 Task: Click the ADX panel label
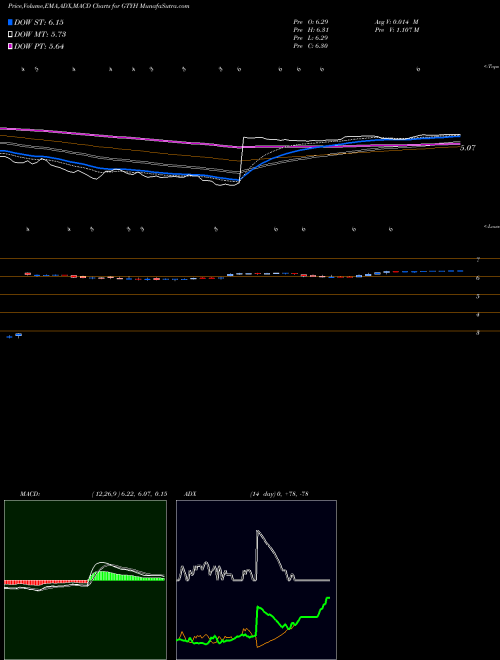(x=190, y=494)
